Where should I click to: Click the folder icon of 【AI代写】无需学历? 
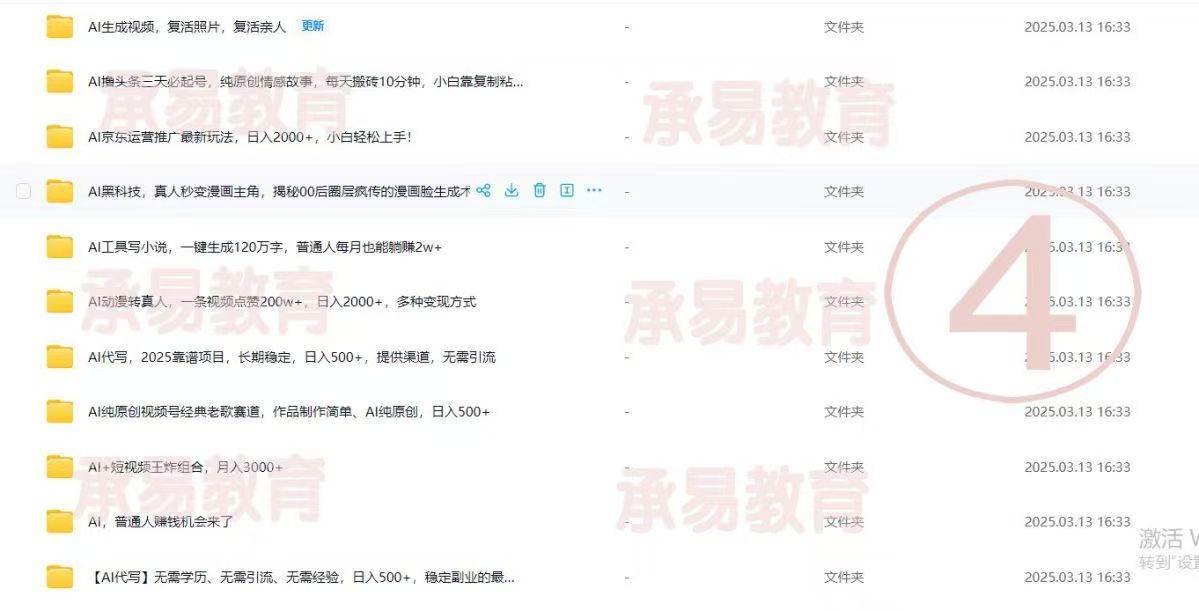(x=60, y=577)
